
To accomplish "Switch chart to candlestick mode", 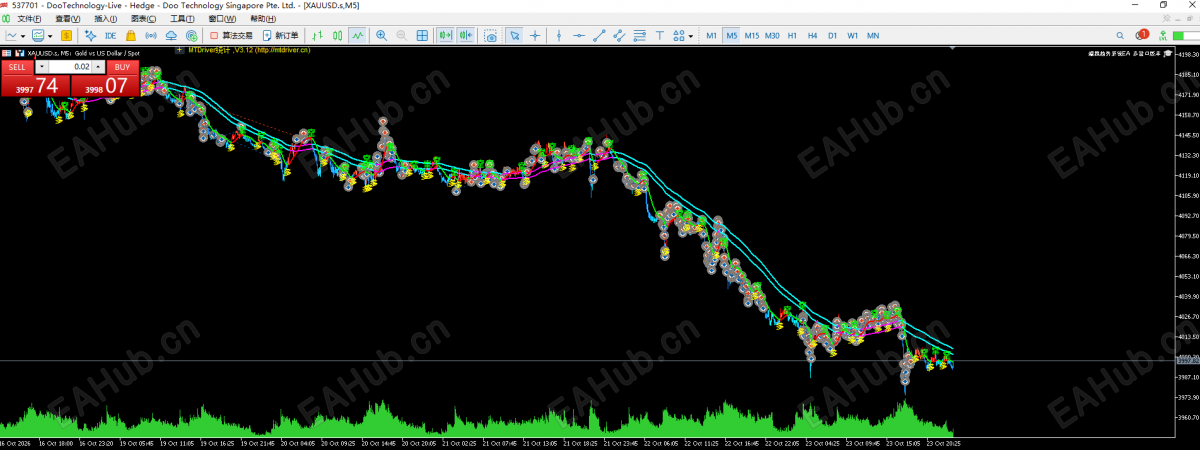I will click(338, 35).
